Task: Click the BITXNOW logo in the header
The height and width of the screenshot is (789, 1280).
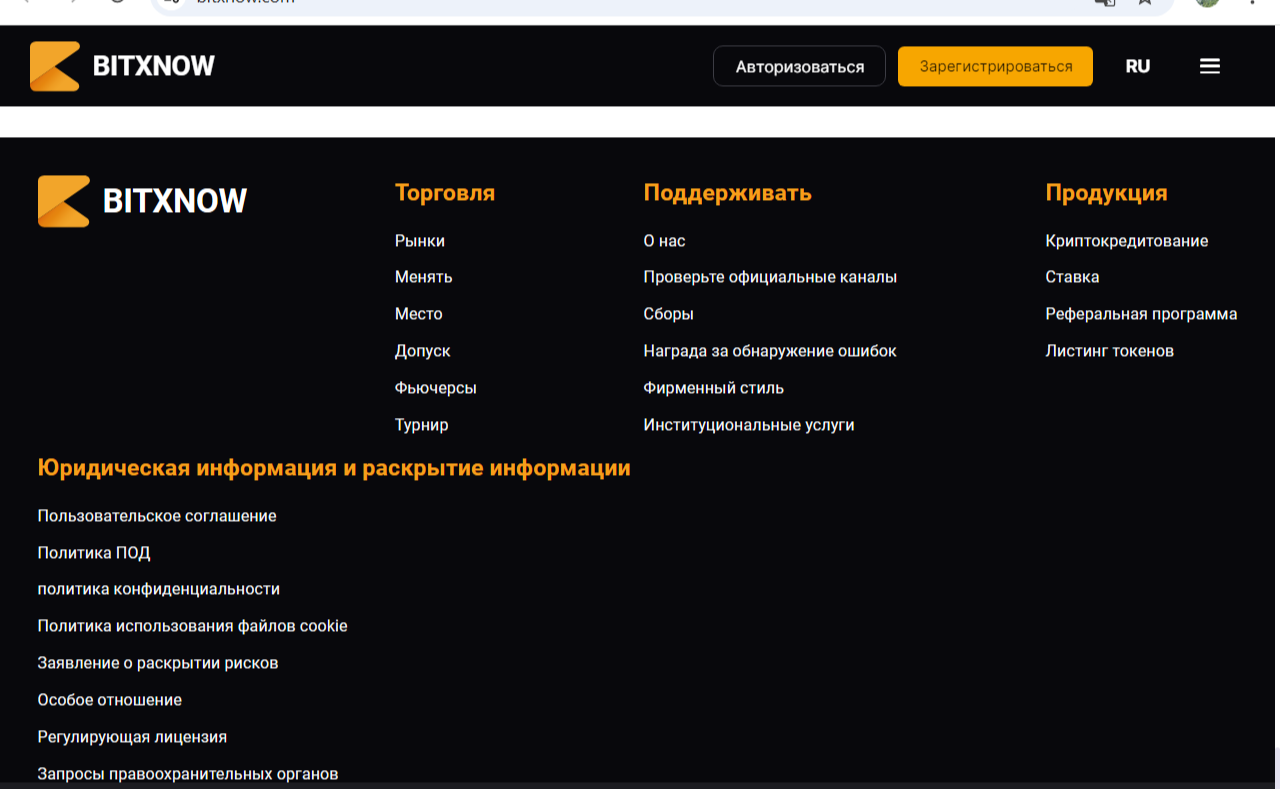Action: (120, 66)
